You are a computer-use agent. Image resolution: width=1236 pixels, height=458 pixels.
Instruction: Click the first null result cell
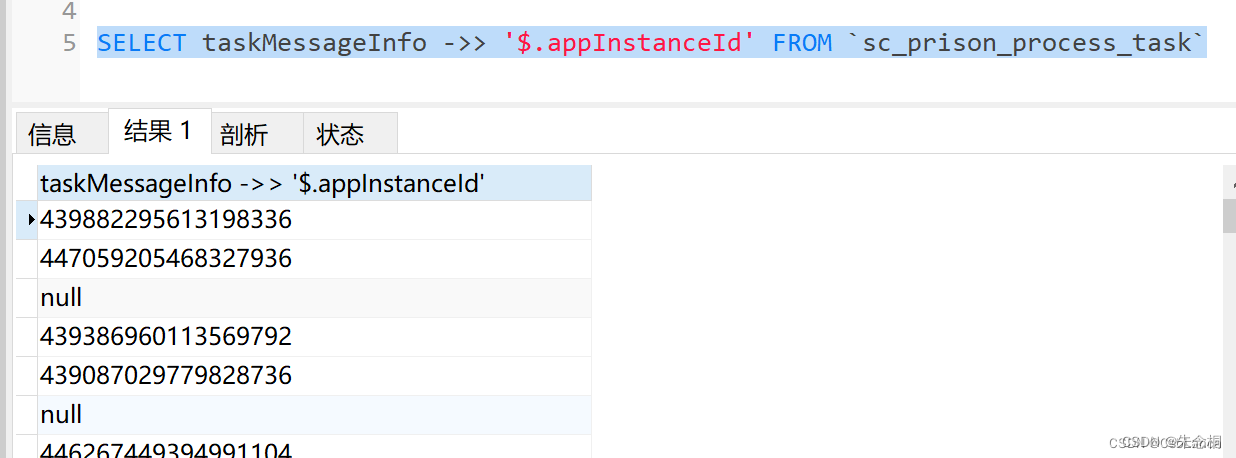(61, 298)
